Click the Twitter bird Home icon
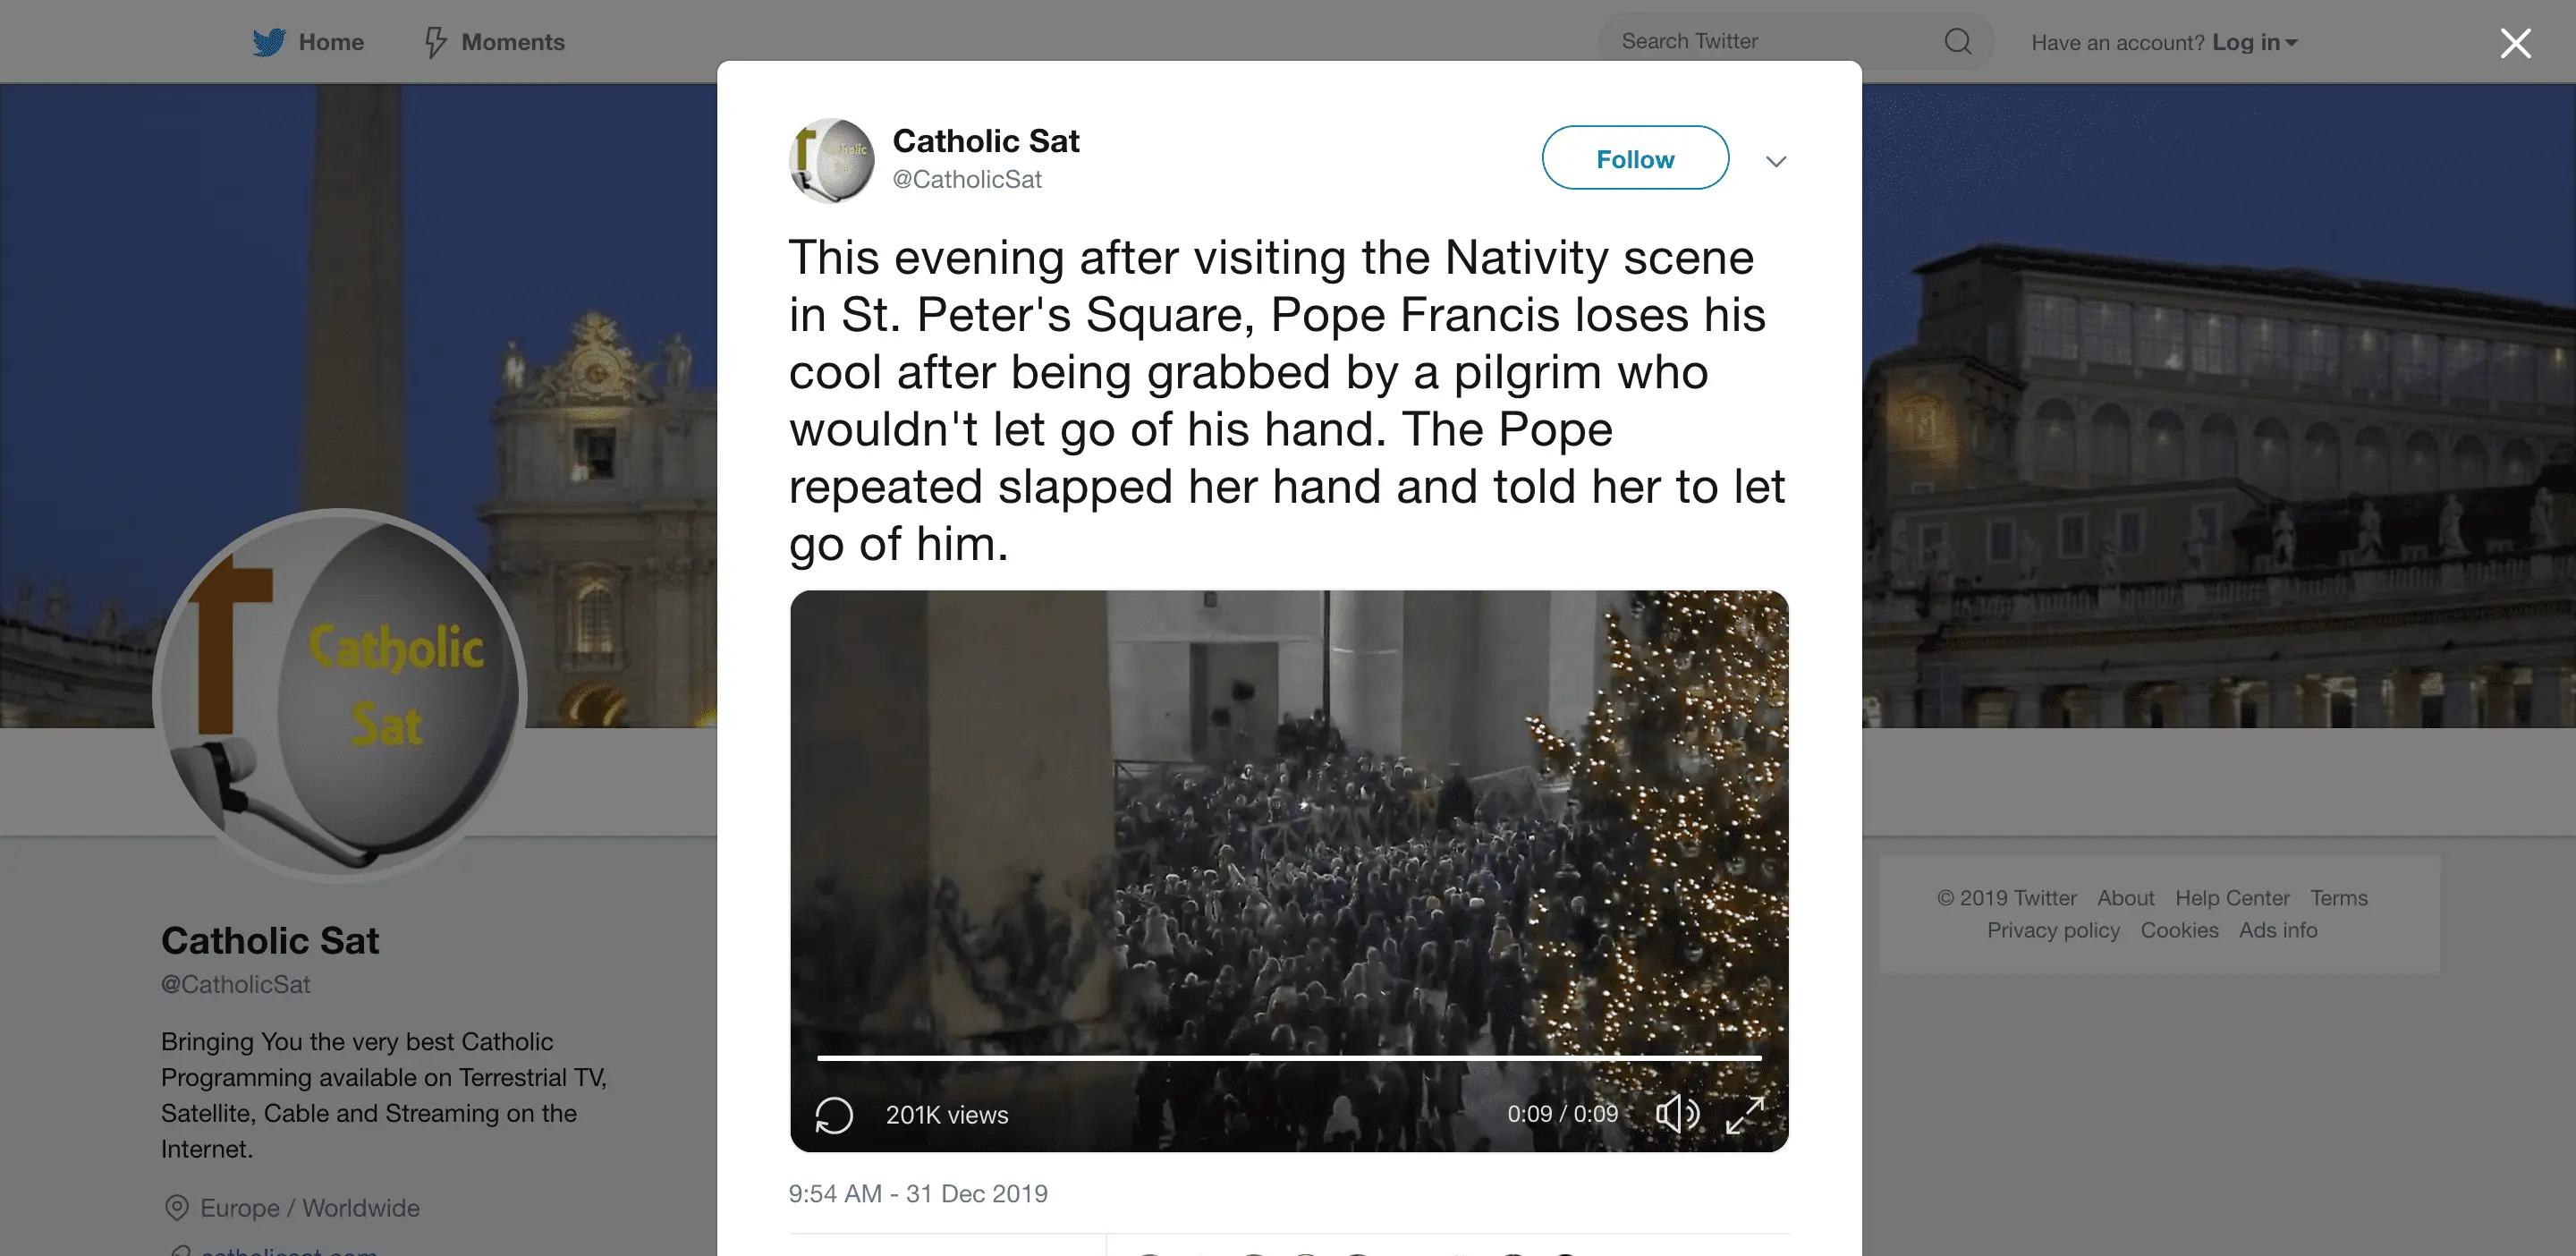The image size is (2576, 1256). [x=269, y=42]
